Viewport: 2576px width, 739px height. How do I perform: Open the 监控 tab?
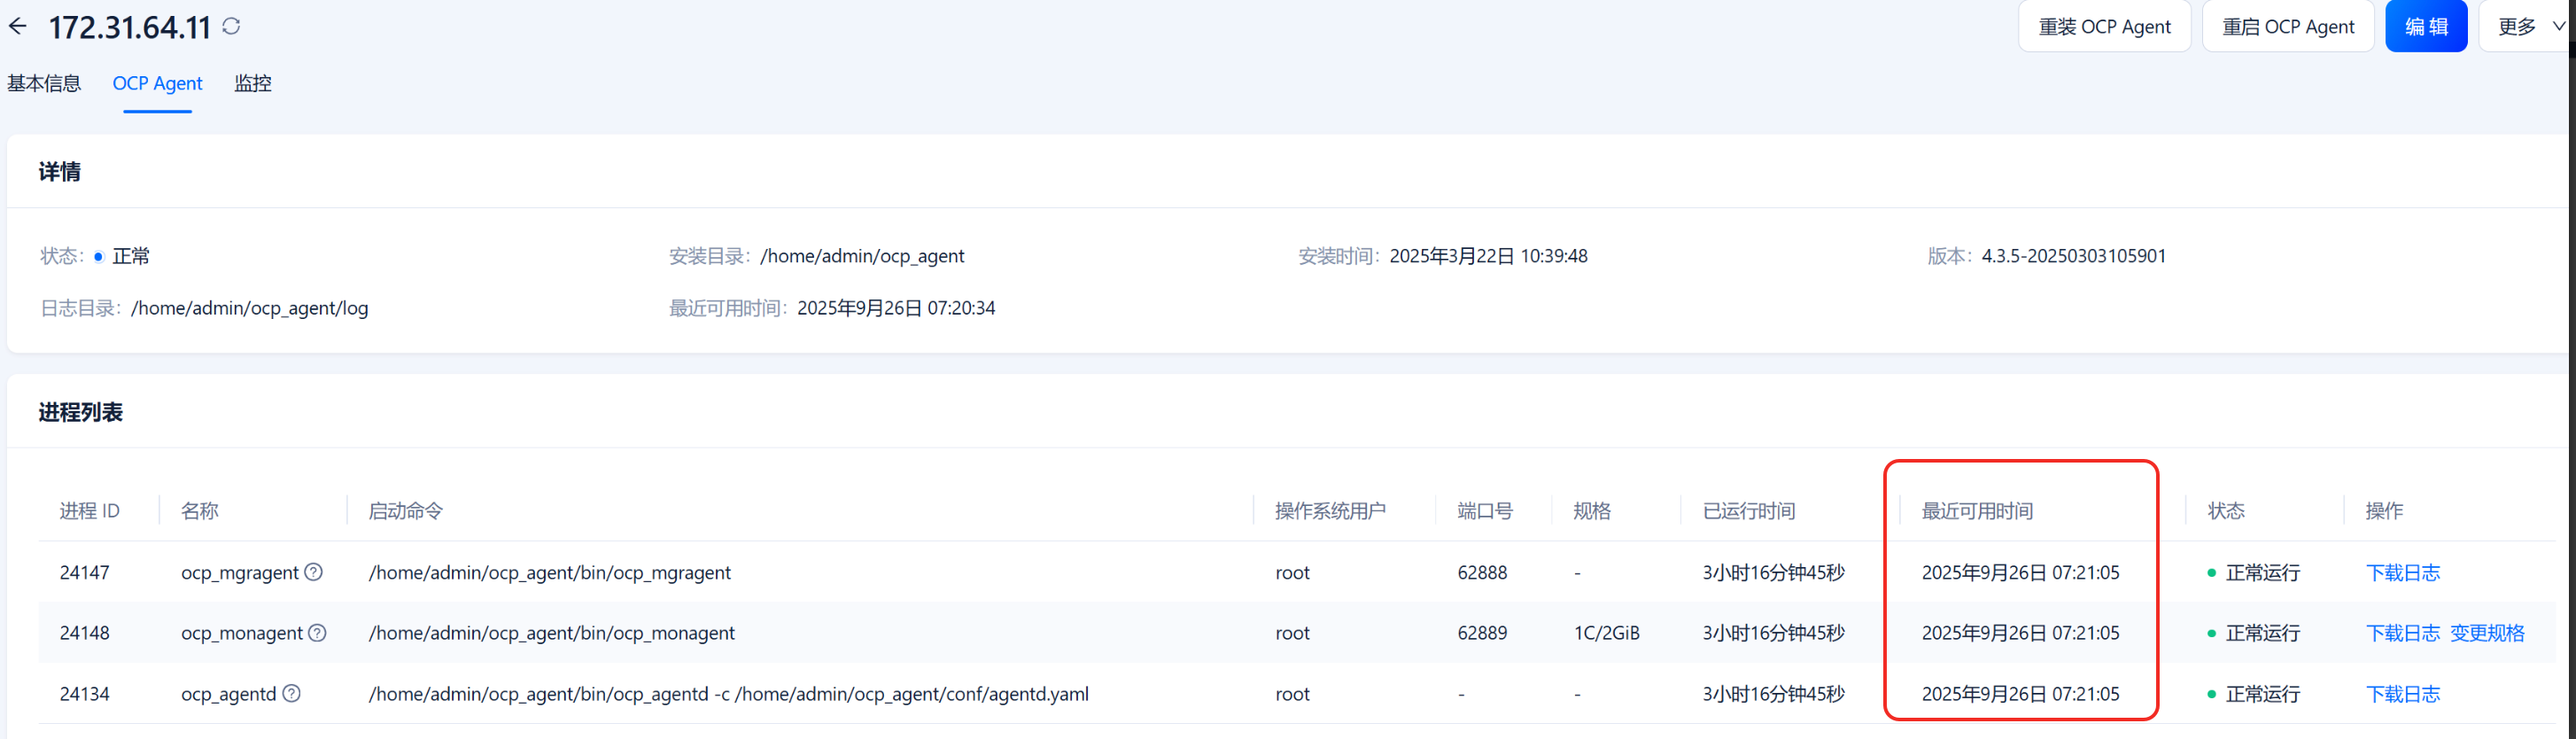point(253,83)
